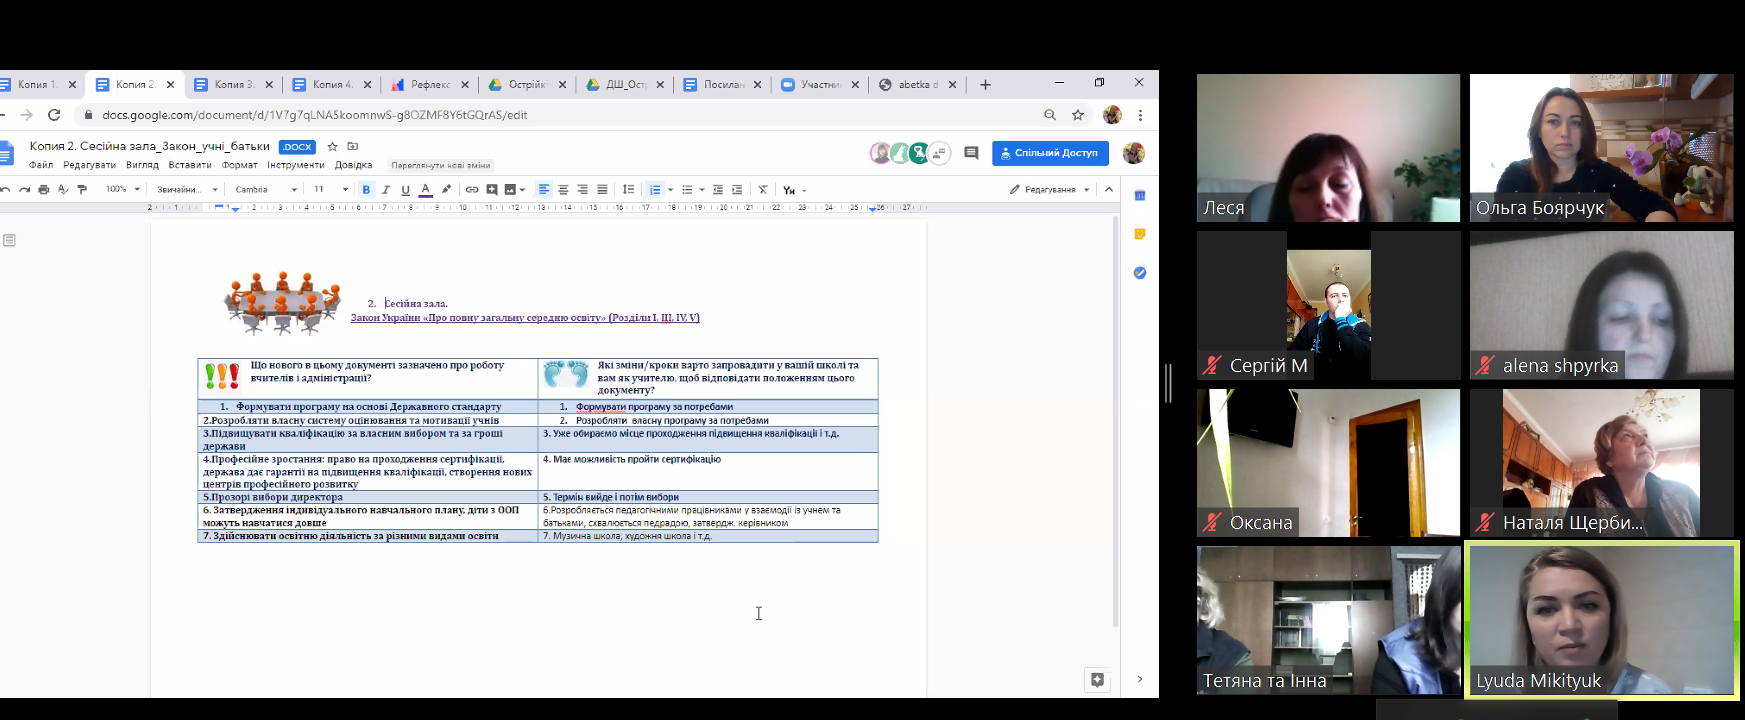Insert a link with the chain icon
This screenshot has width=1745, height=720.
(472, 189)
